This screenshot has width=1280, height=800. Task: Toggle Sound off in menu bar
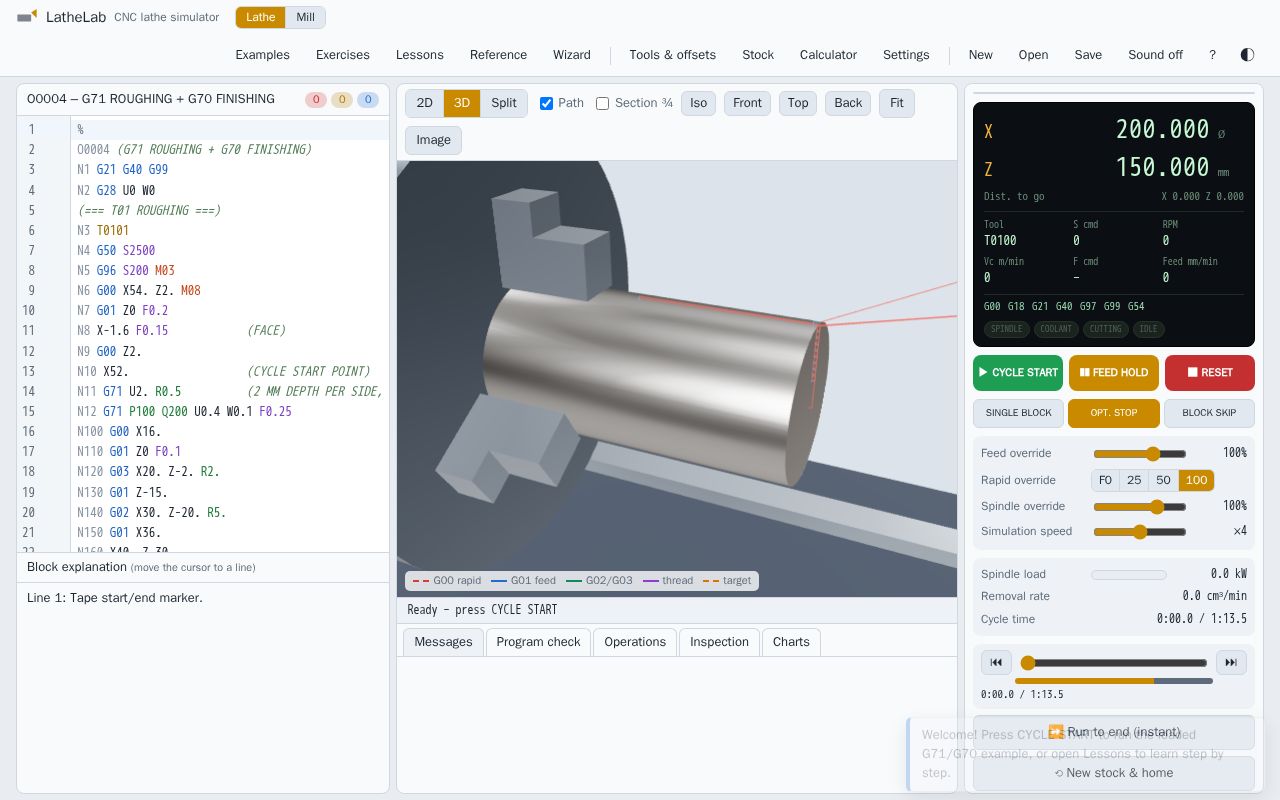pos(1155,55)
